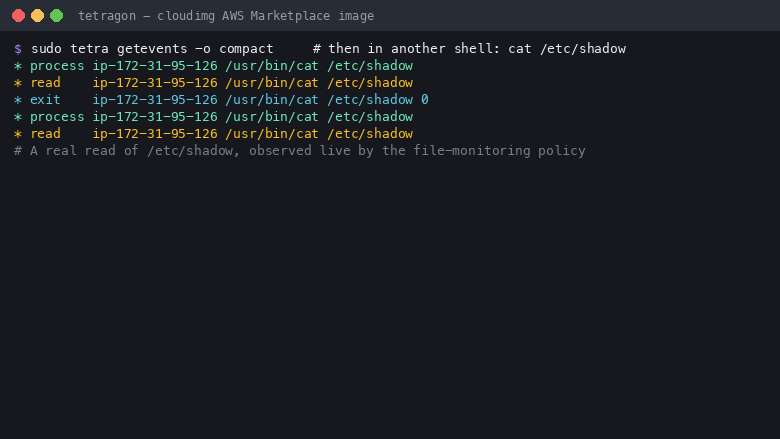
Task: Click the first green 'process' keyword
Action: (57, 66)
